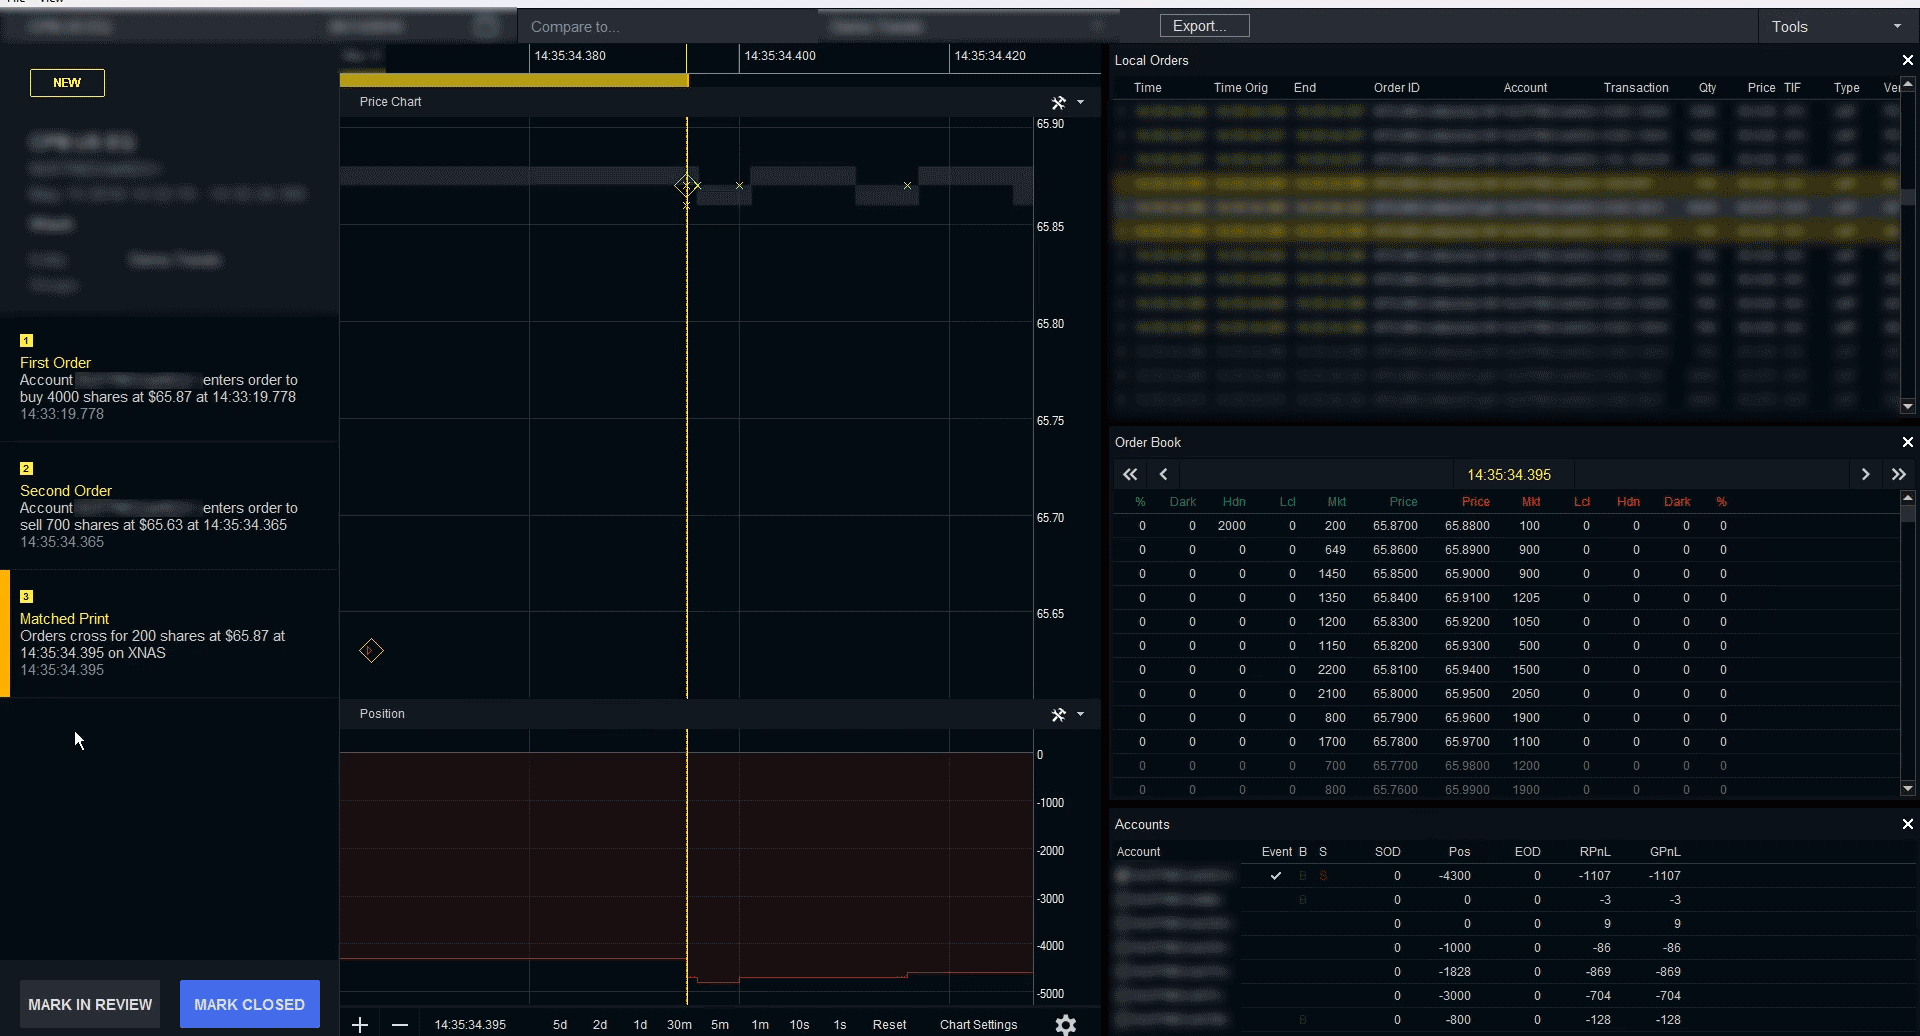Sort Local Orders by Qty column

[x=1707, y=88]
